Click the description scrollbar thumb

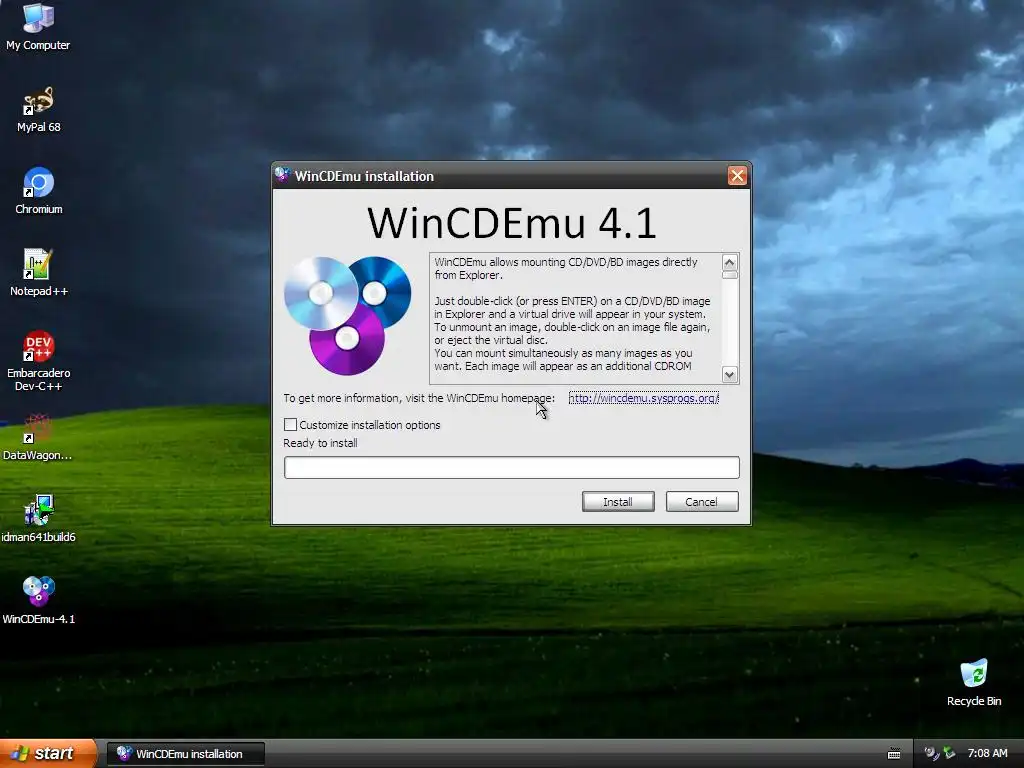(x=729, y=275)
